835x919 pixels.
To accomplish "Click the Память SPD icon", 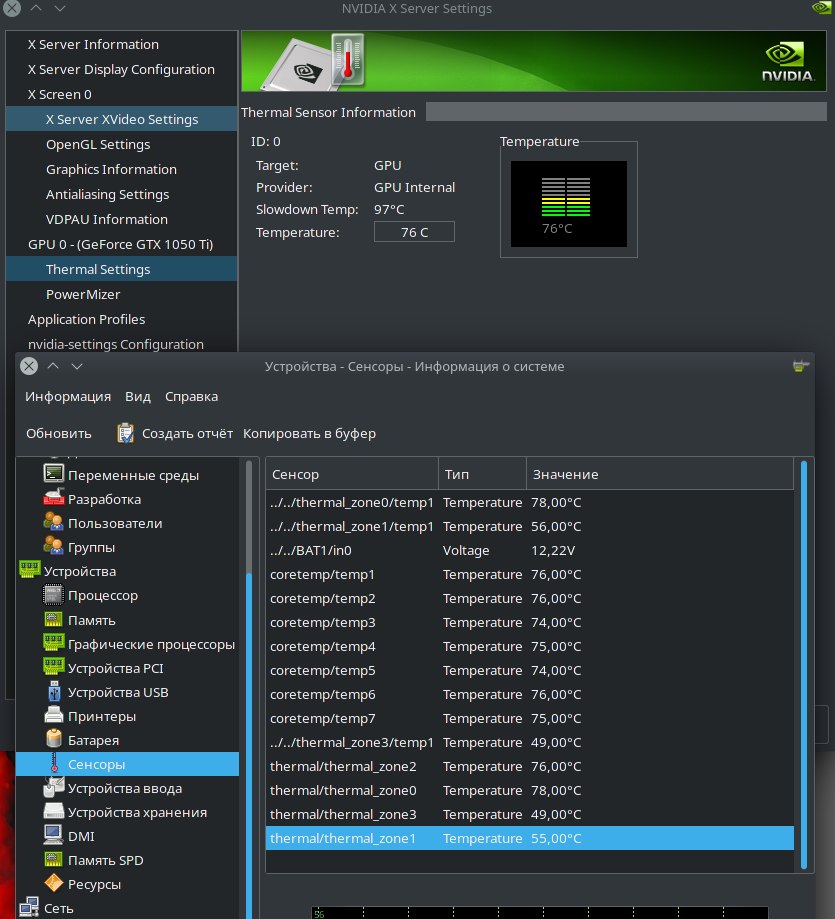I will pyautogui.click(x=53, y=859).
